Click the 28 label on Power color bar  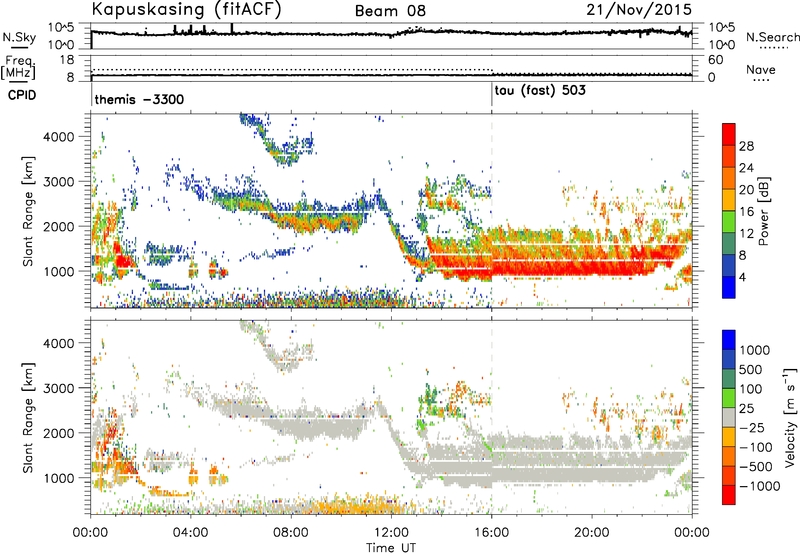click(746, 146)
